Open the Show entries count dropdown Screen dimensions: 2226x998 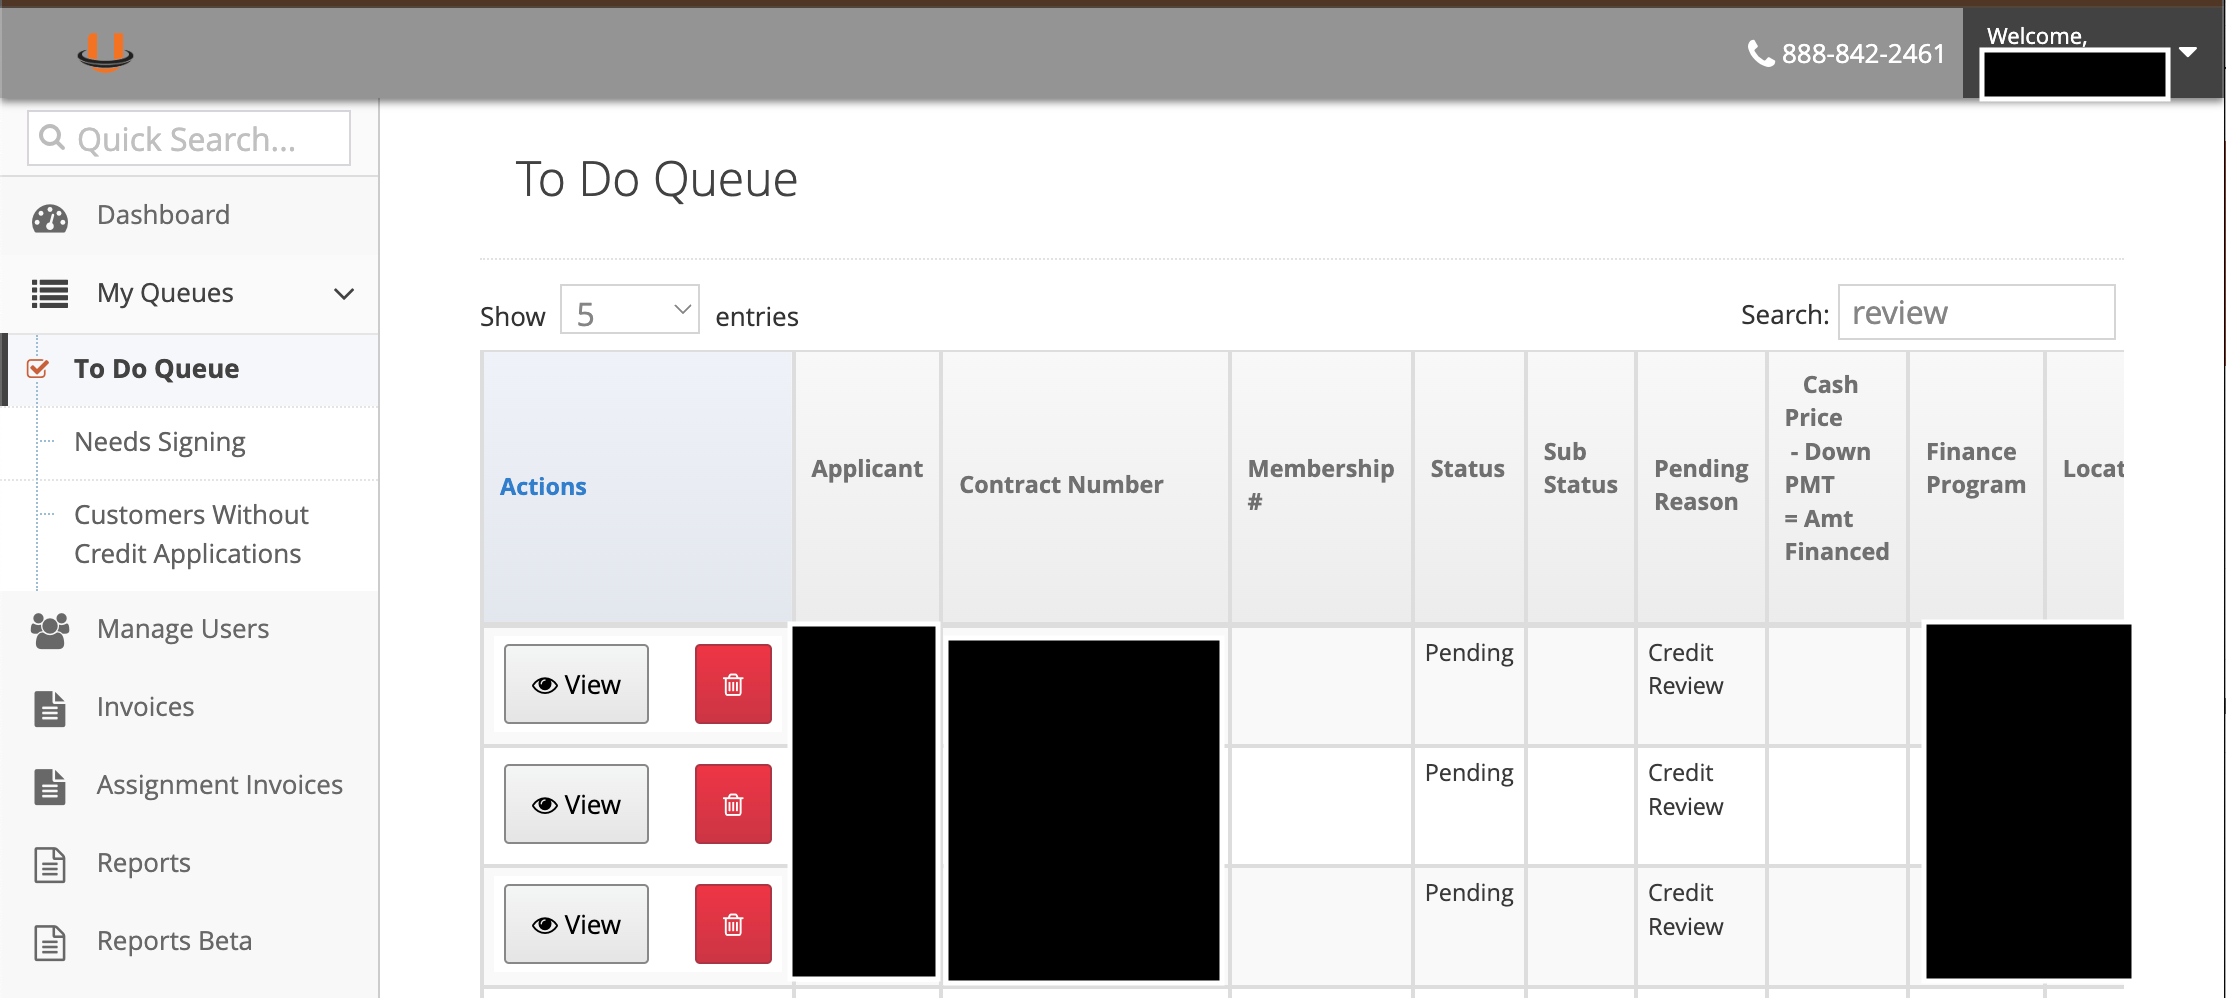point(630,310)
